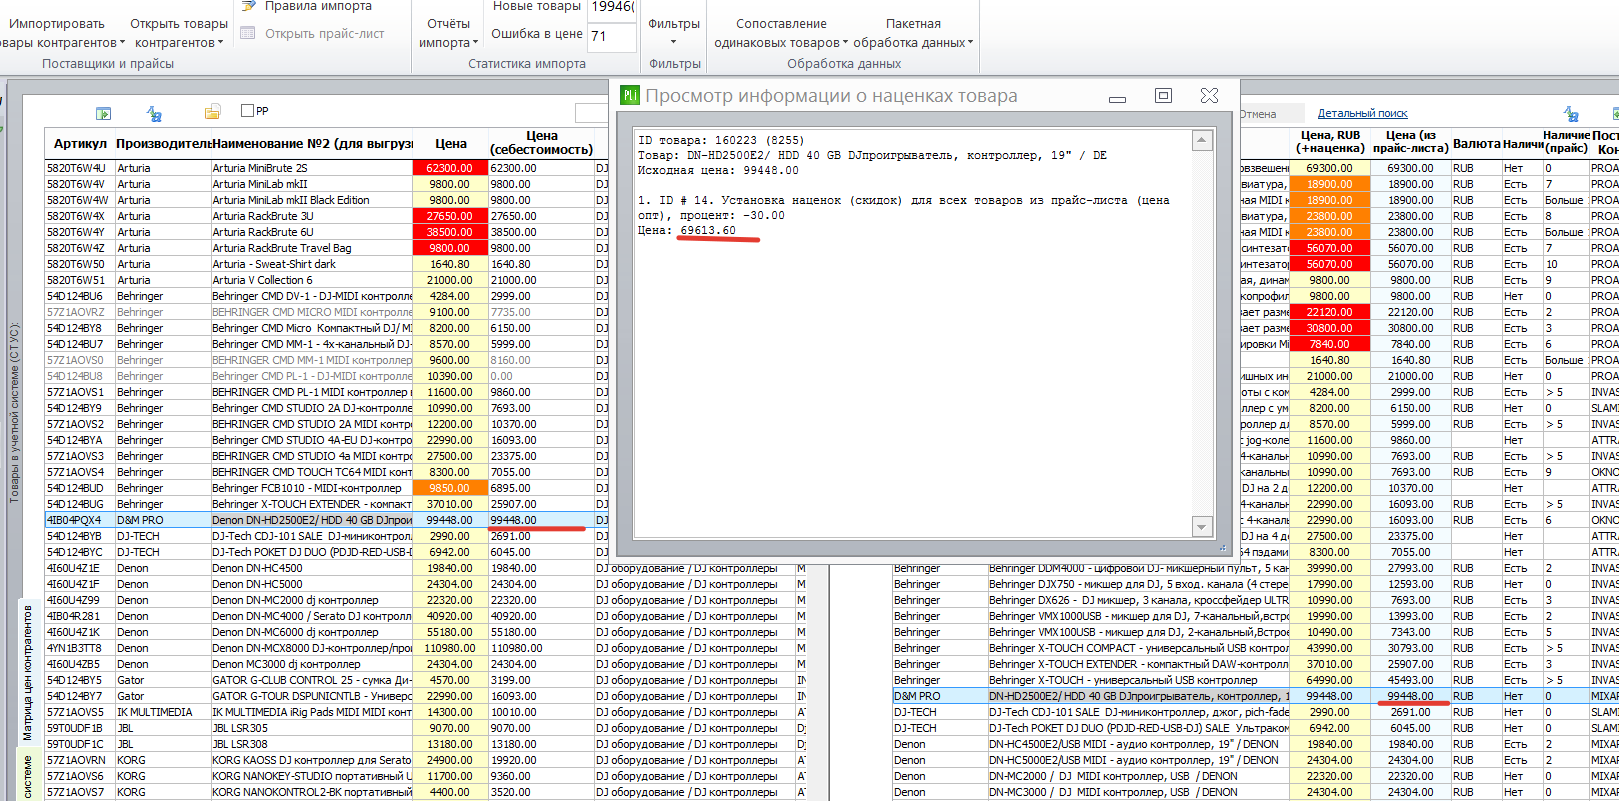
Task: Close the Просмотр информации о наценках dialog
Action: coord(1209,96)
